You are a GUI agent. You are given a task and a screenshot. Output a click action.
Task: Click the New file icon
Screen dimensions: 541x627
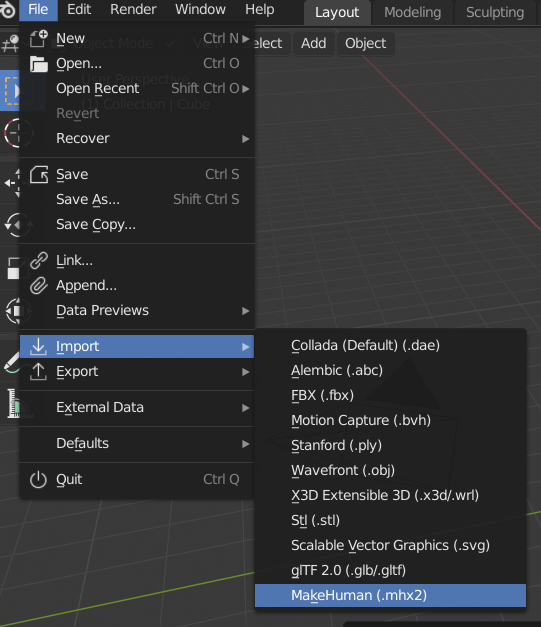[x=38, y=39]
